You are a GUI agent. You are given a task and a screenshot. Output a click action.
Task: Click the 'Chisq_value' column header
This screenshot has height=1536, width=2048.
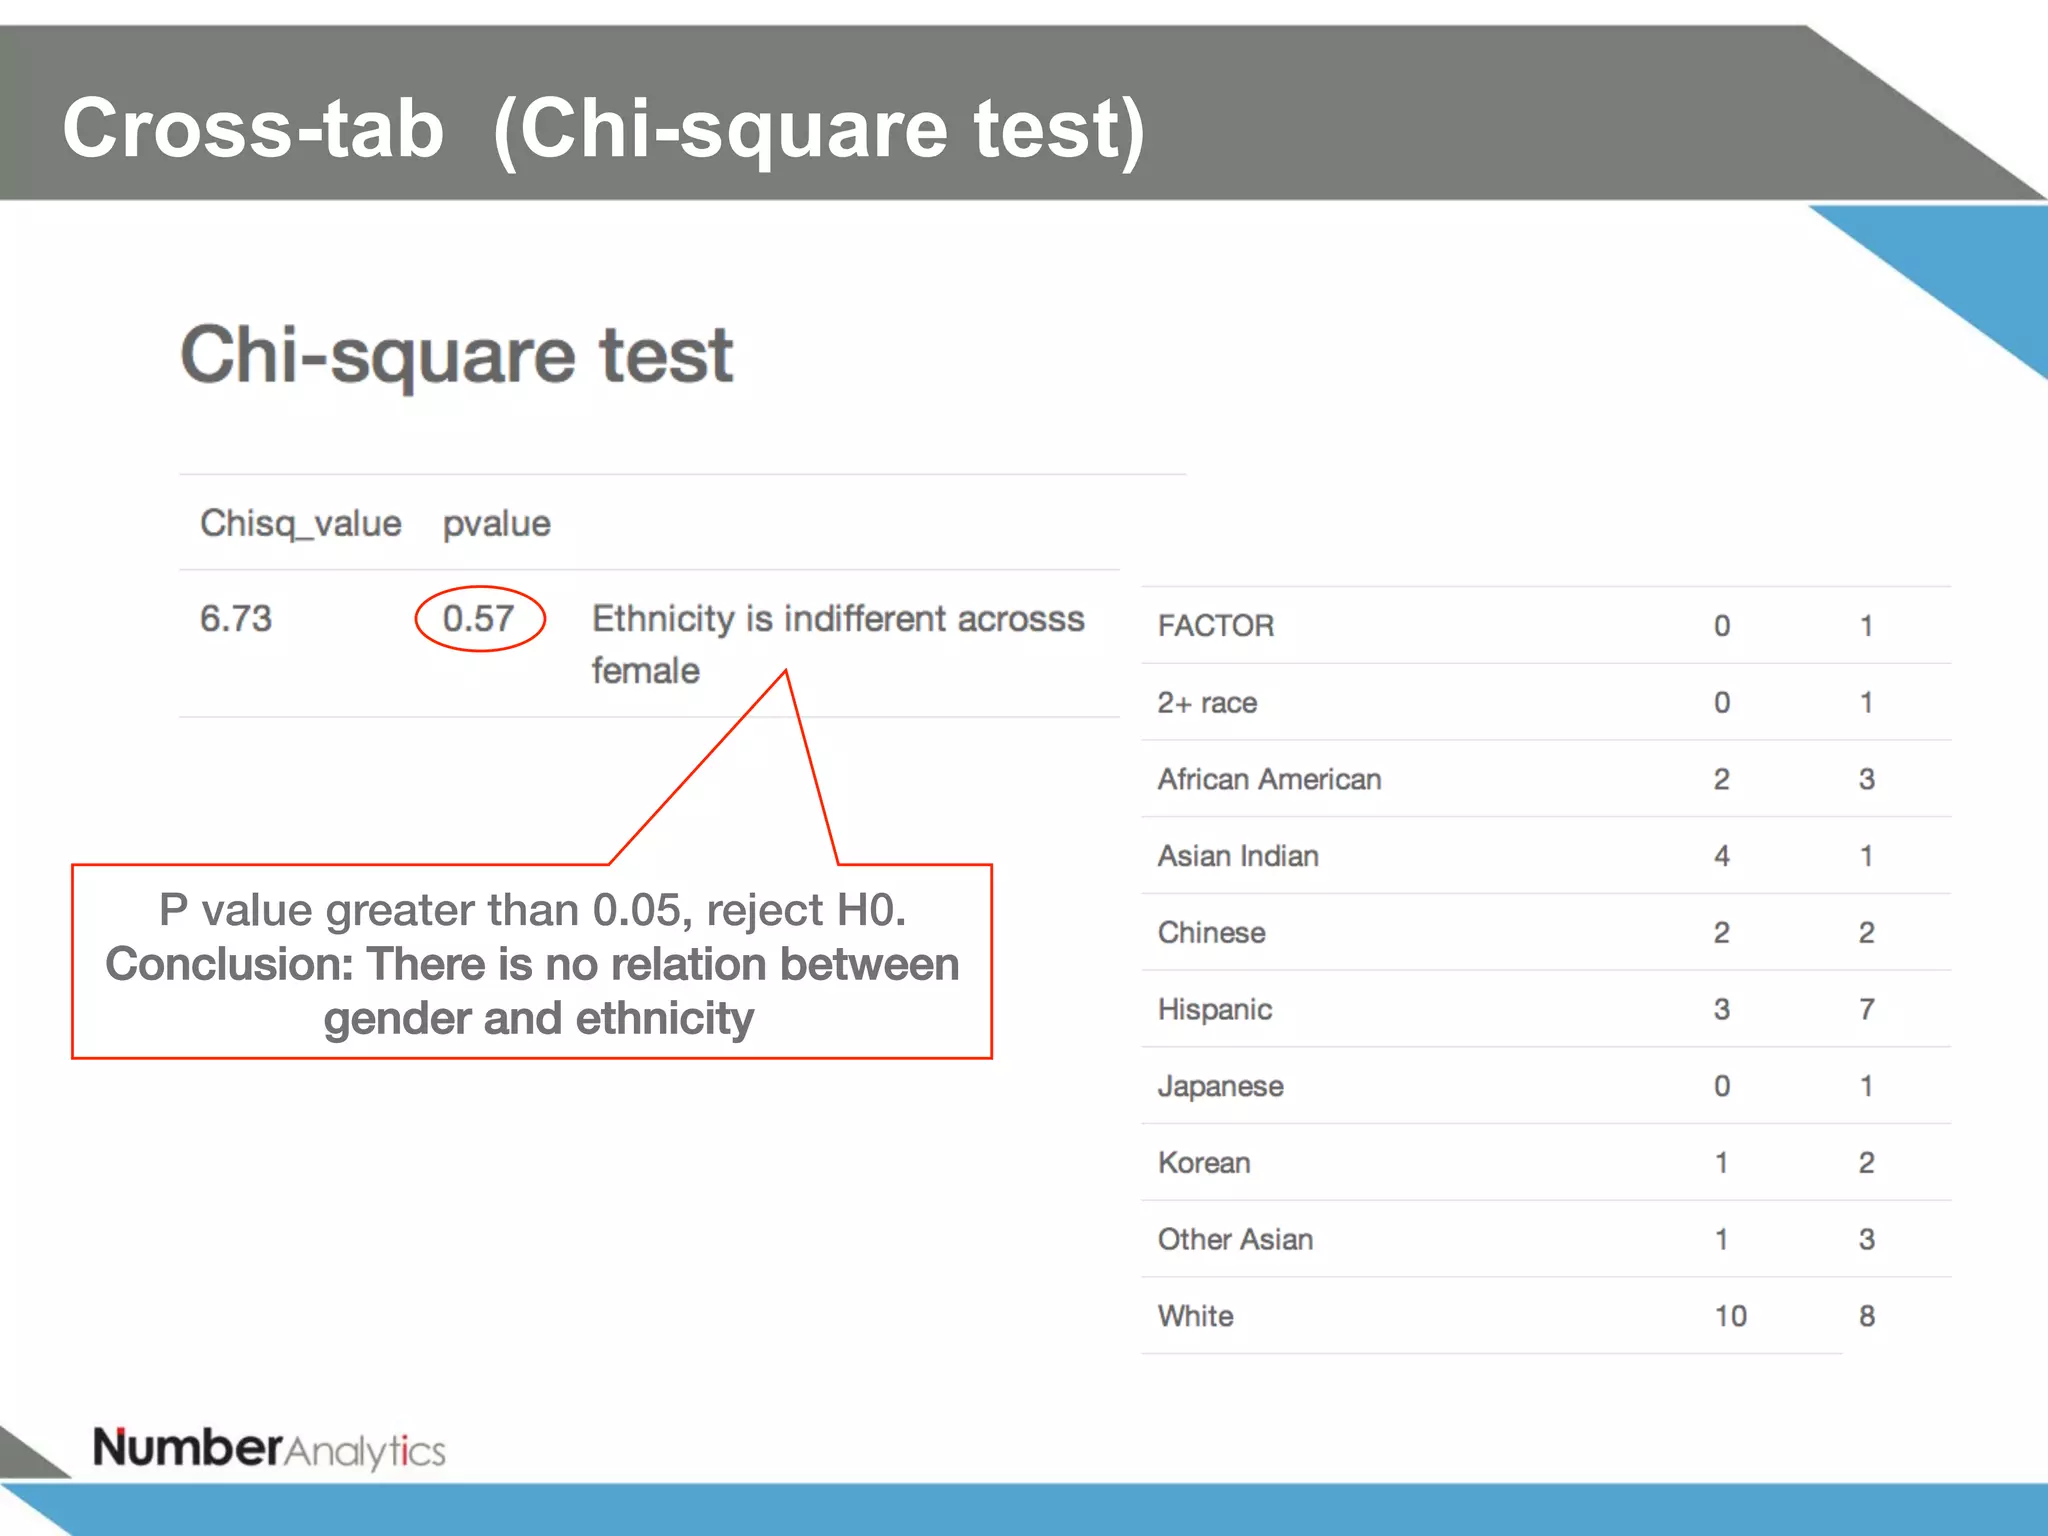click(301, 524)
